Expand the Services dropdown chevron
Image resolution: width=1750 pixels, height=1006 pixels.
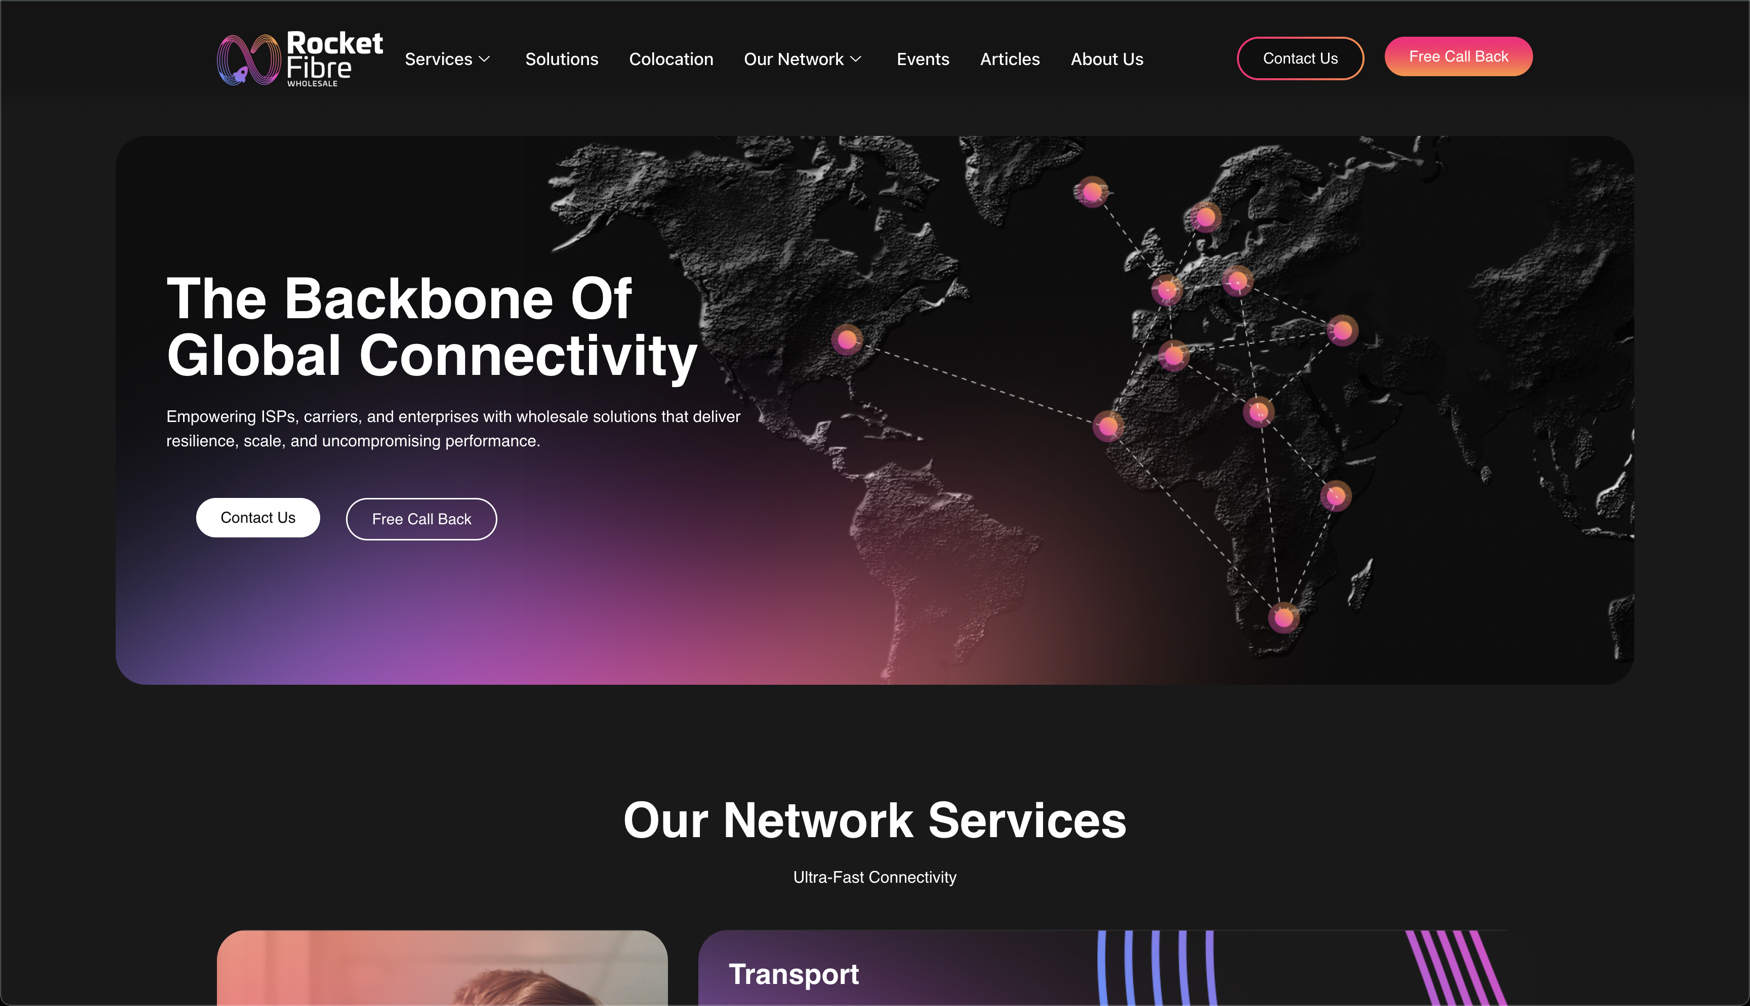tap(485, 59)
